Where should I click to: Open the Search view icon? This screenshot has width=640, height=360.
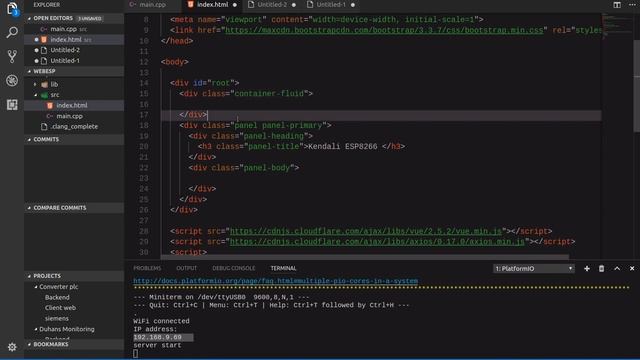(12, 32)
